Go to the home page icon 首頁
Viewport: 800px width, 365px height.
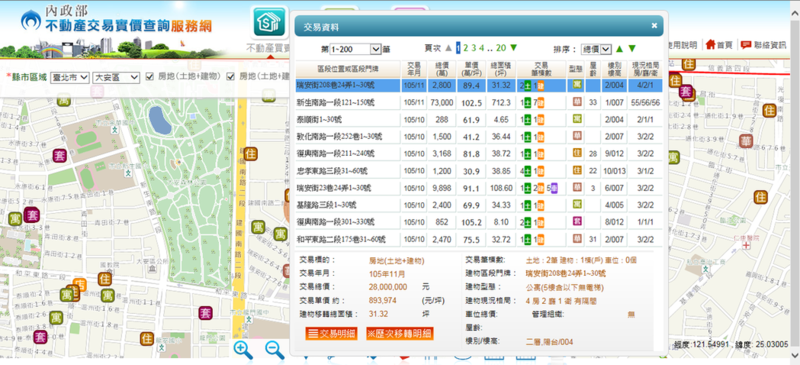point(719,45)
